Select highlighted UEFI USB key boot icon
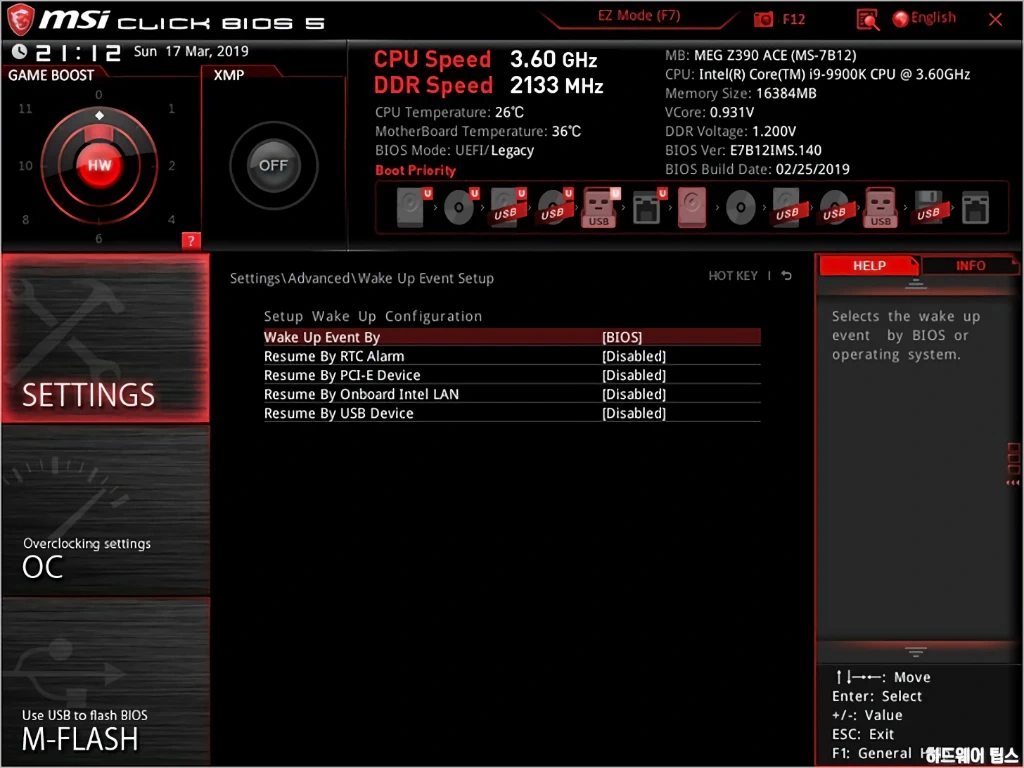 [600, 207]
